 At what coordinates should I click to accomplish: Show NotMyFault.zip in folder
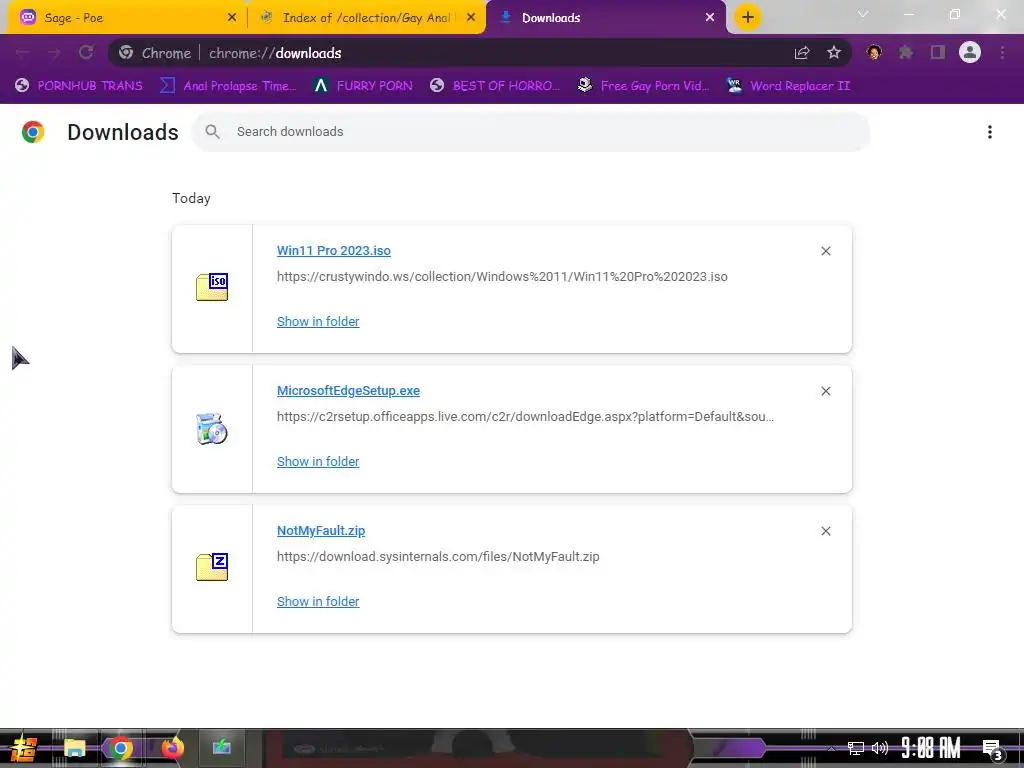[x=318, y=601]
